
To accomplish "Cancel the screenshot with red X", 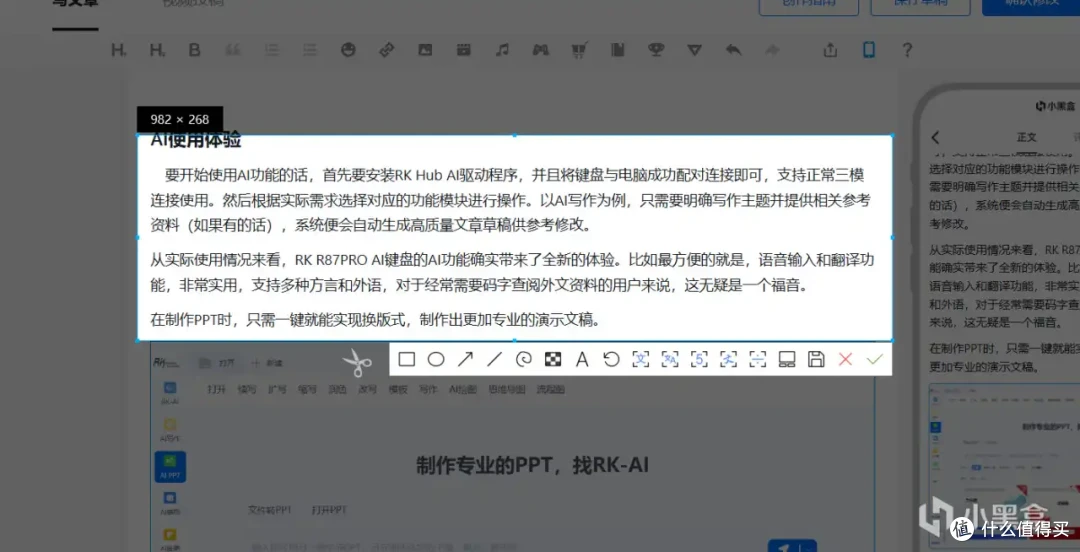I will click(x=845, y=359).
